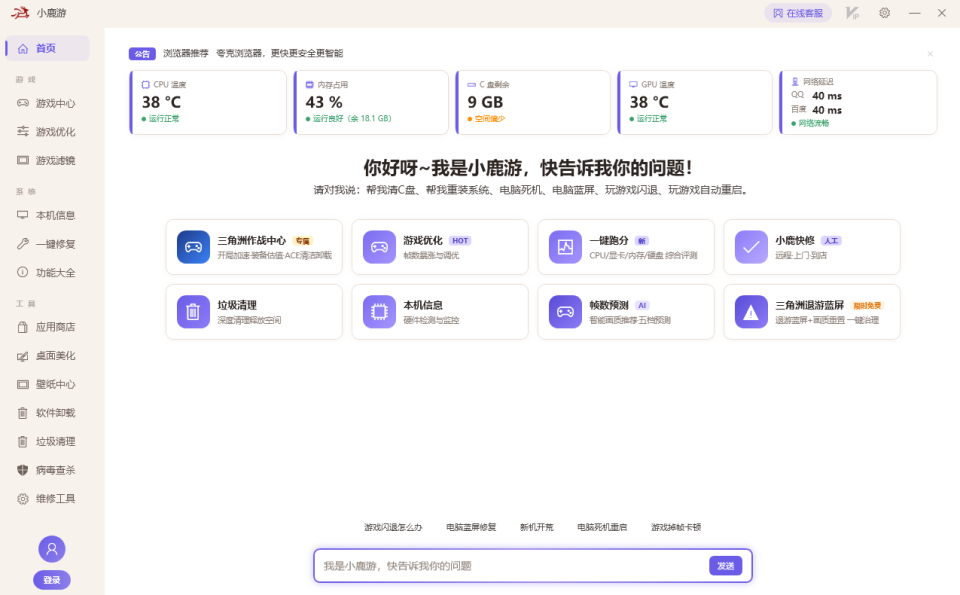Select 游戏优化 in sidebar
This screenshot has height=595, width=960.
click(x=48, y=132)
